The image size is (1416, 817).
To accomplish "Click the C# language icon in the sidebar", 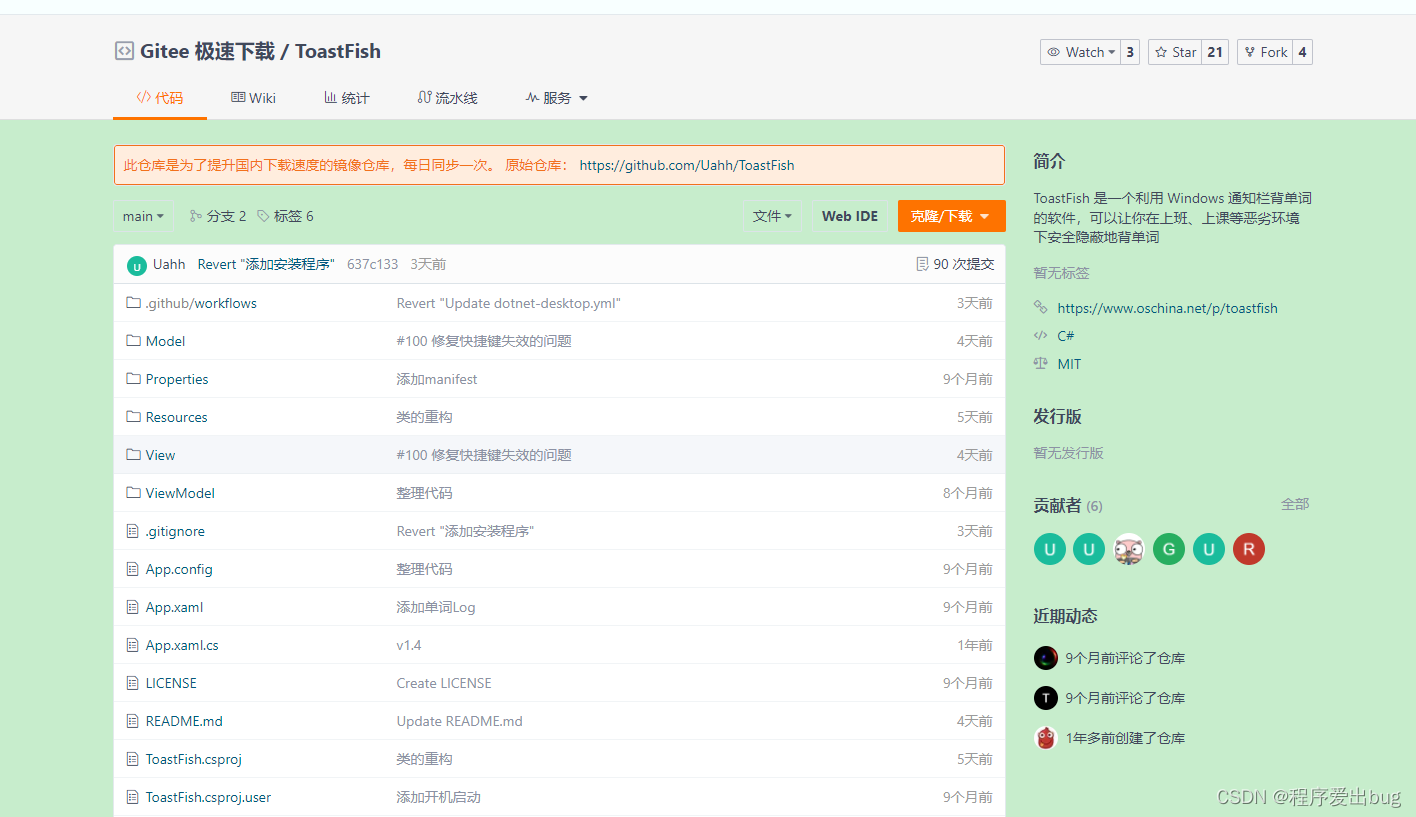I will point(1040,335).
